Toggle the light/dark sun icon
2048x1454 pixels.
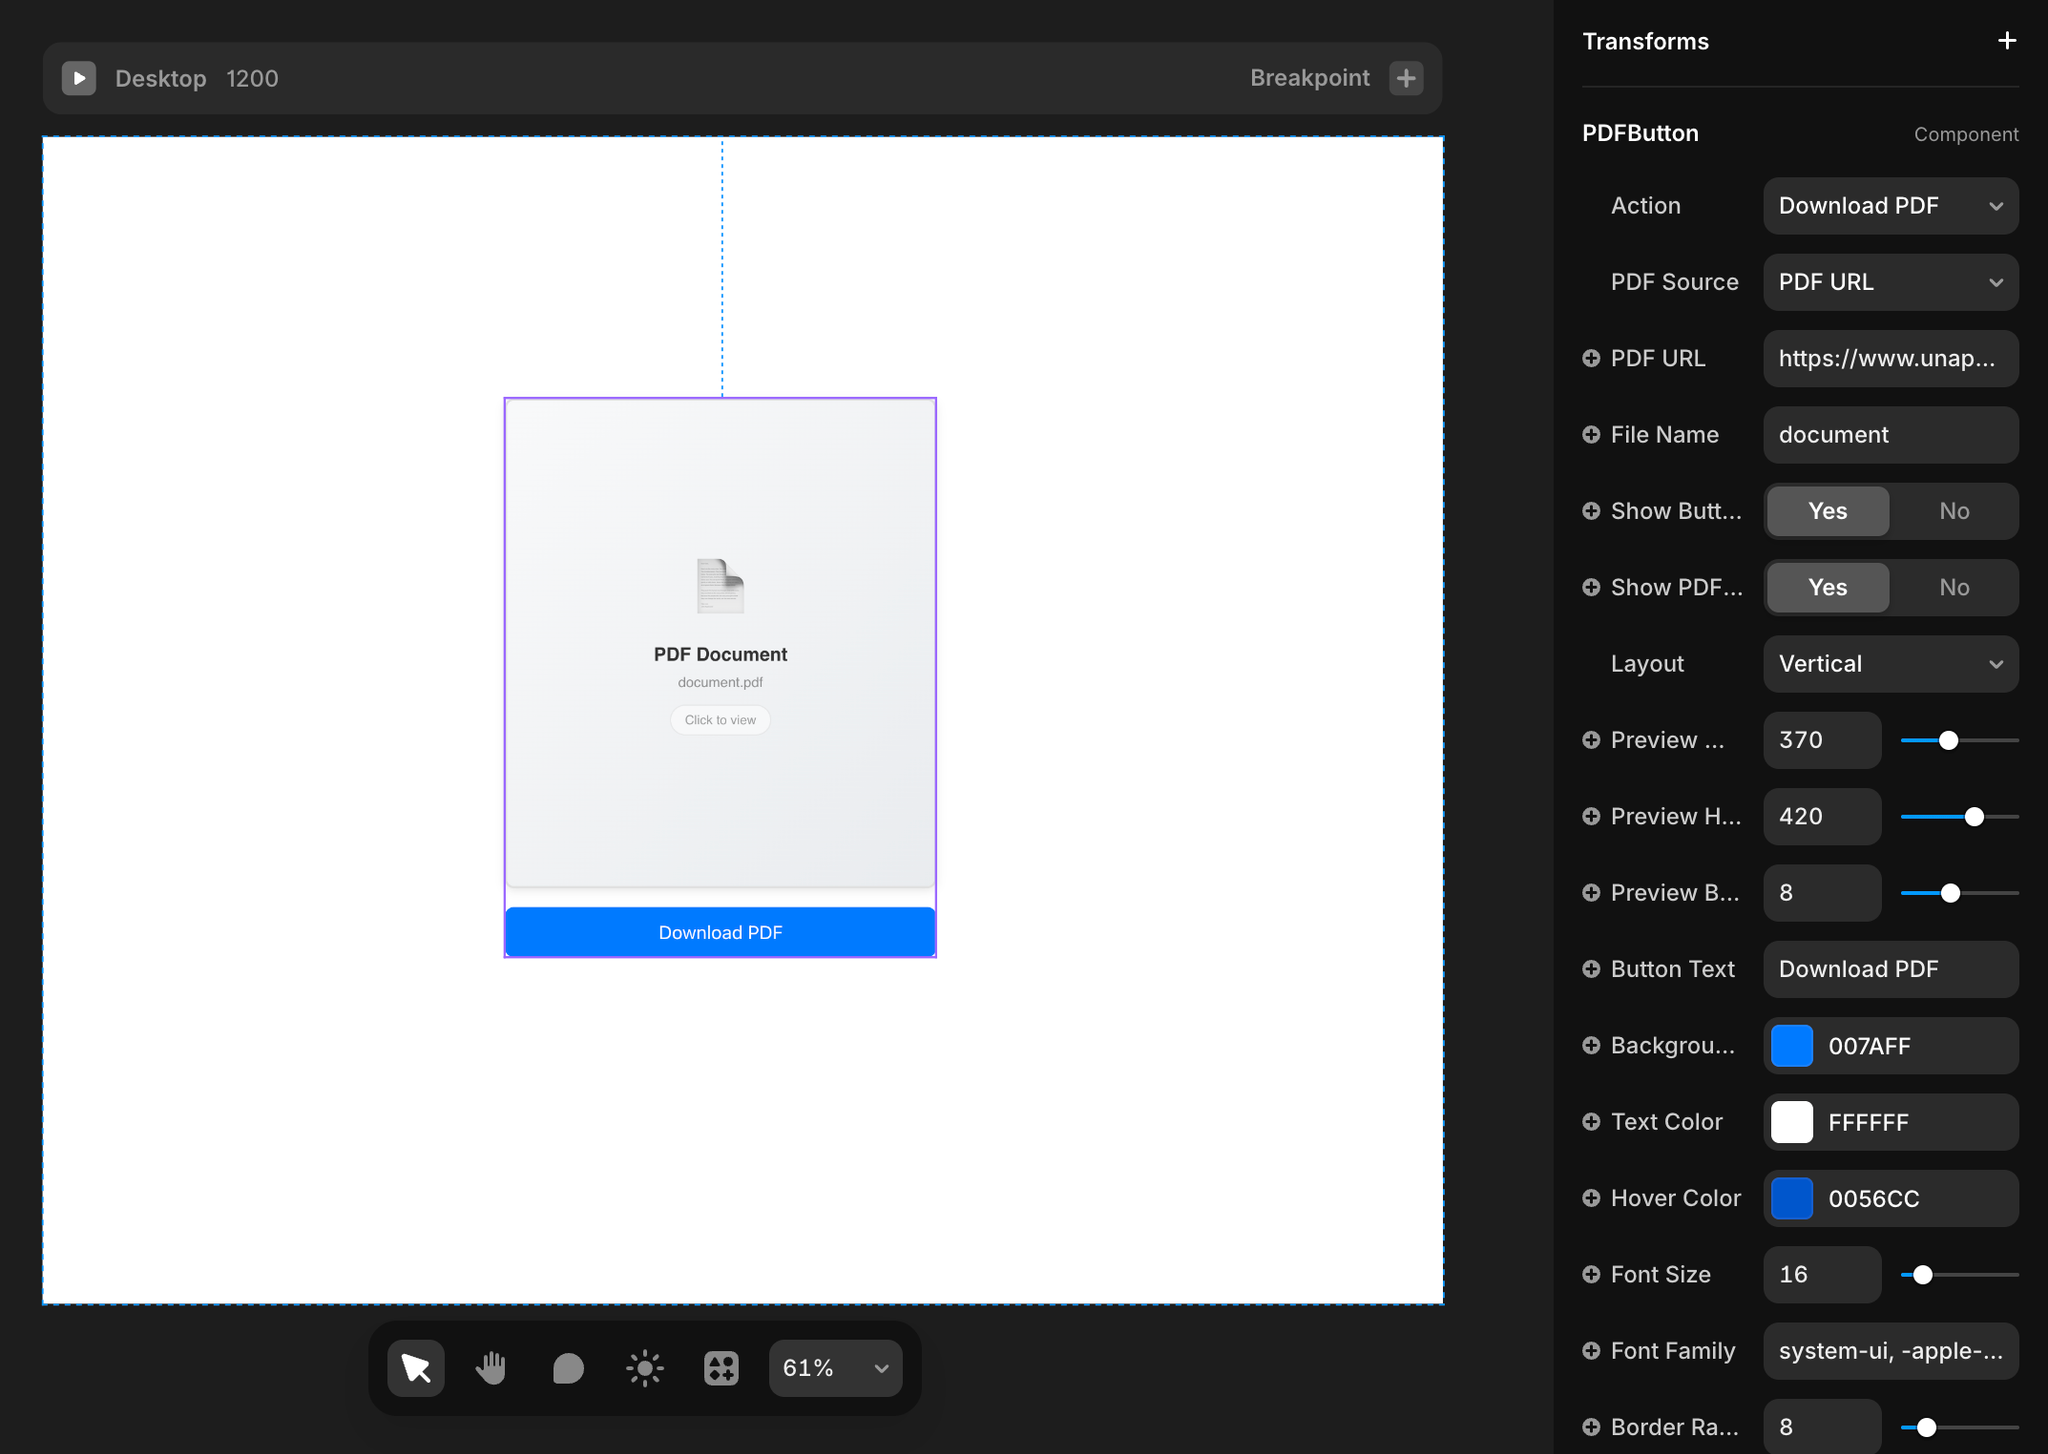[645, 1368]
